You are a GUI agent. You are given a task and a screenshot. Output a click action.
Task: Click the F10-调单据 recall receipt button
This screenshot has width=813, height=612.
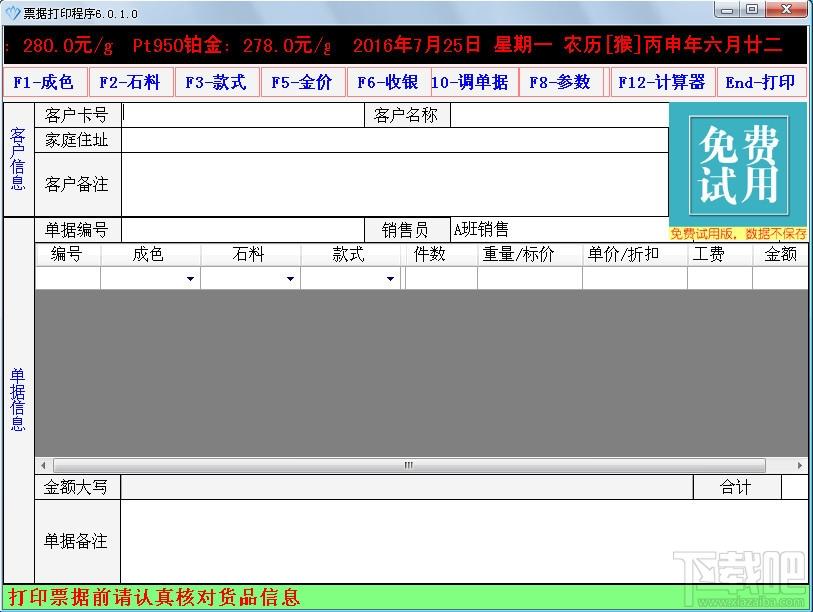474,82
